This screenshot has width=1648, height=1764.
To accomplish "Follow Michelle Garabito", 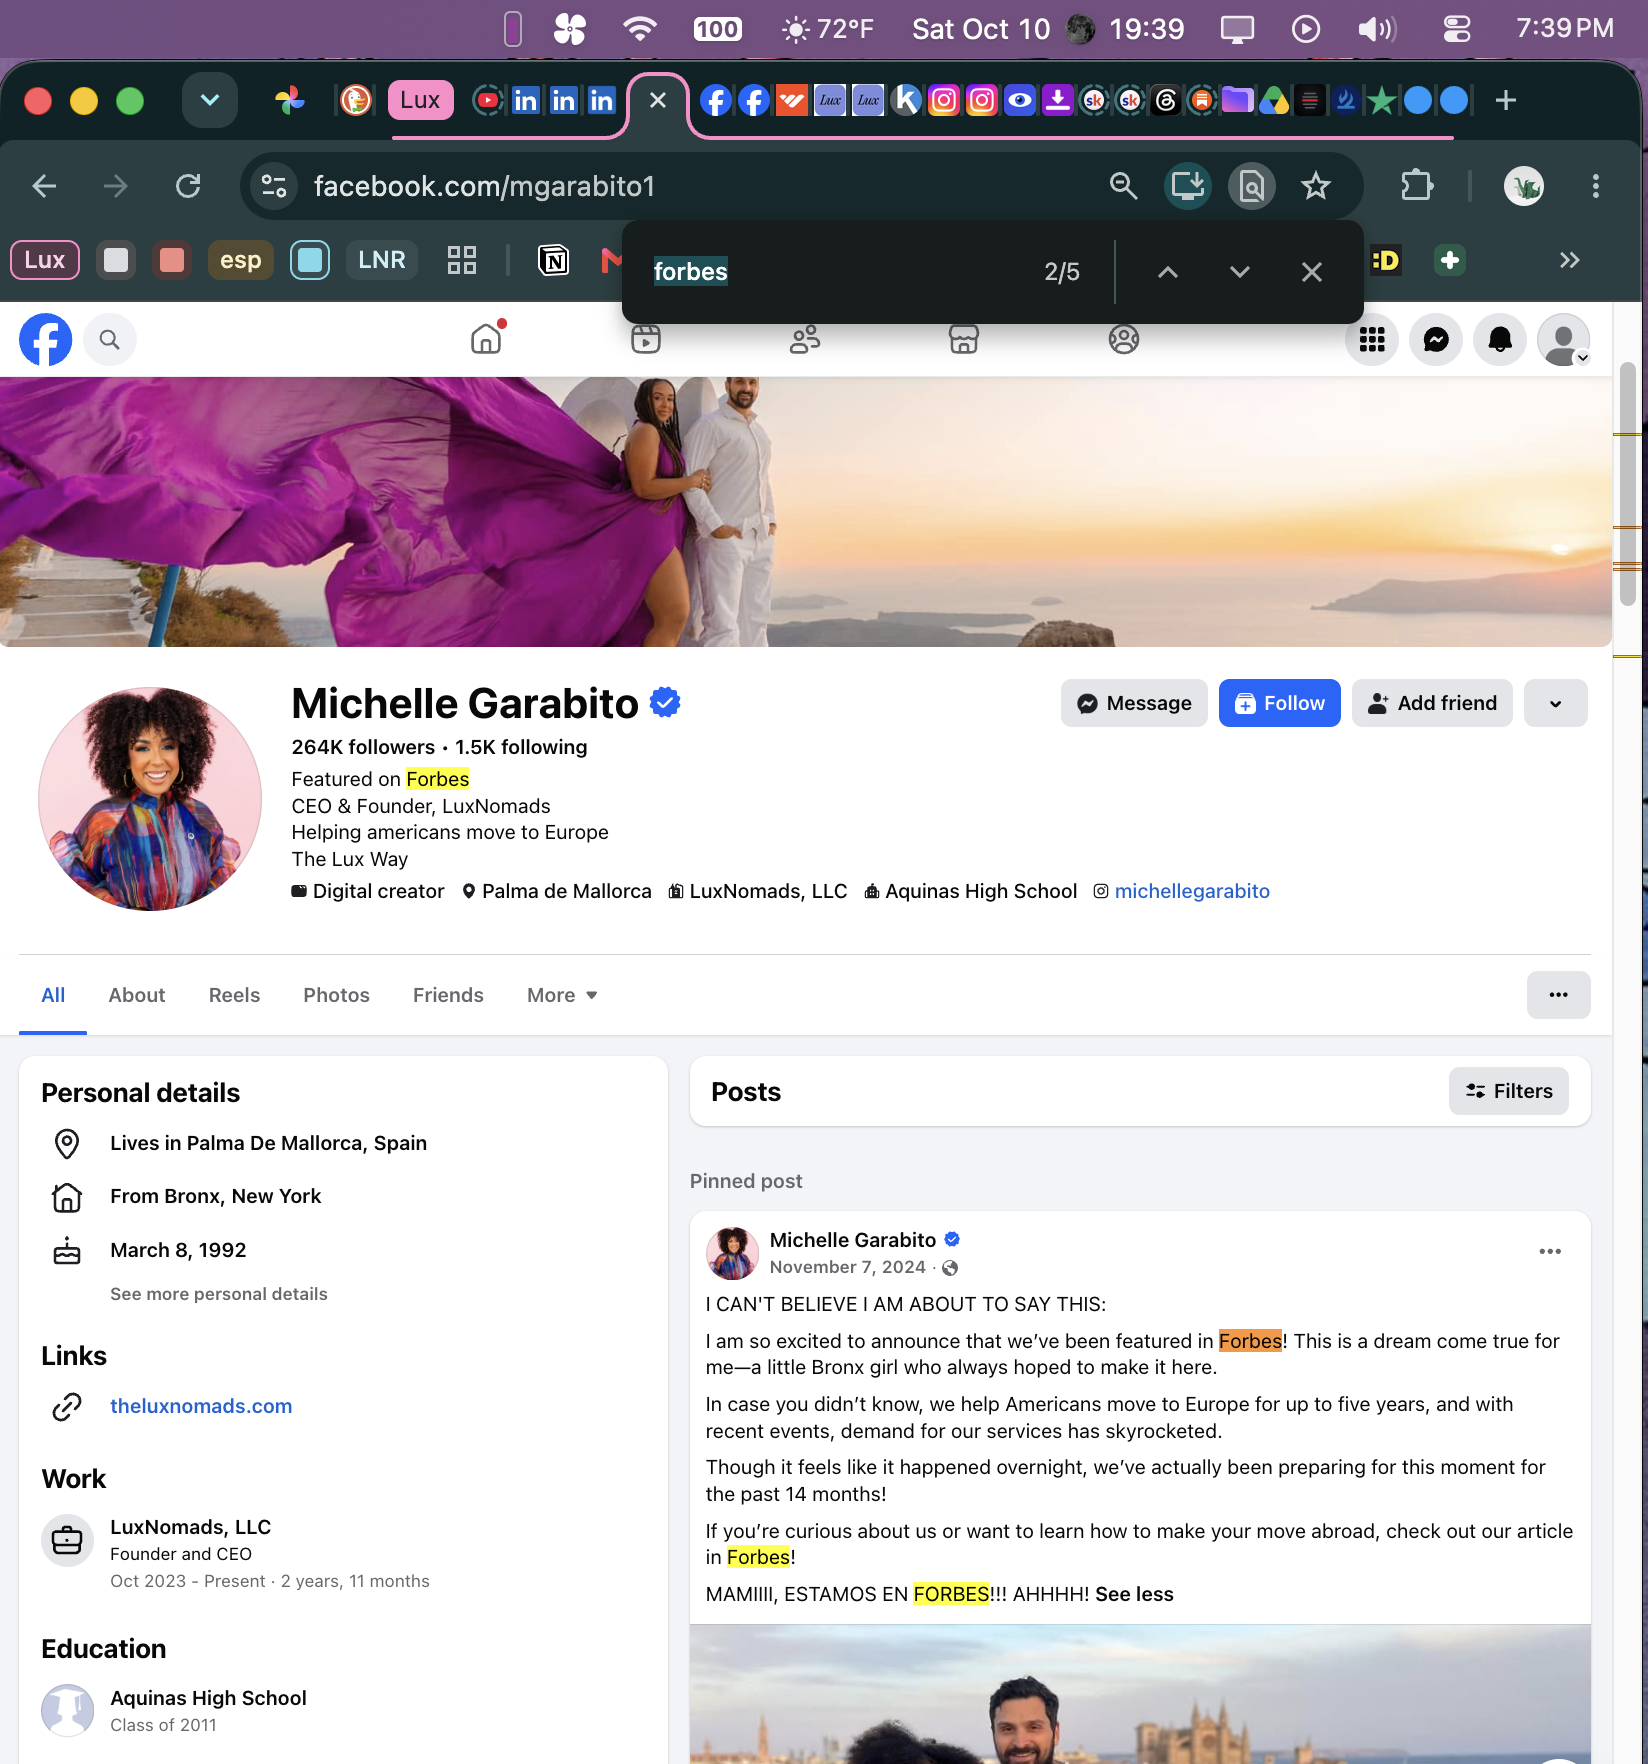I will [x=1279, y=703].
